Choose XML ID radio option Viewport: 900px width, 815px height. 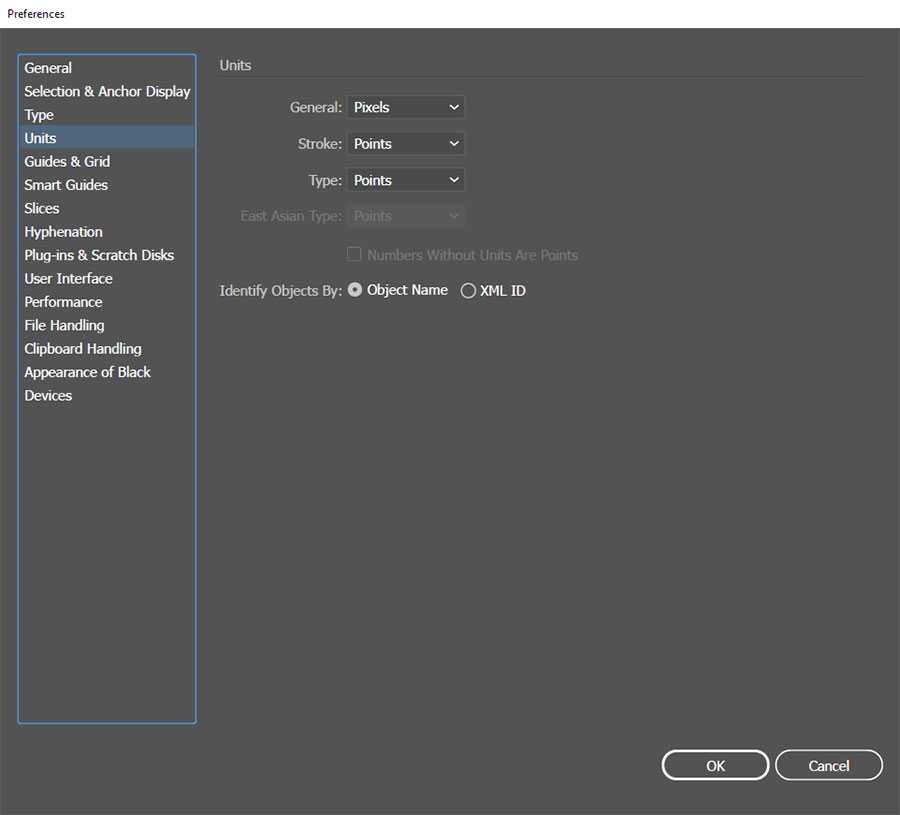468,291
